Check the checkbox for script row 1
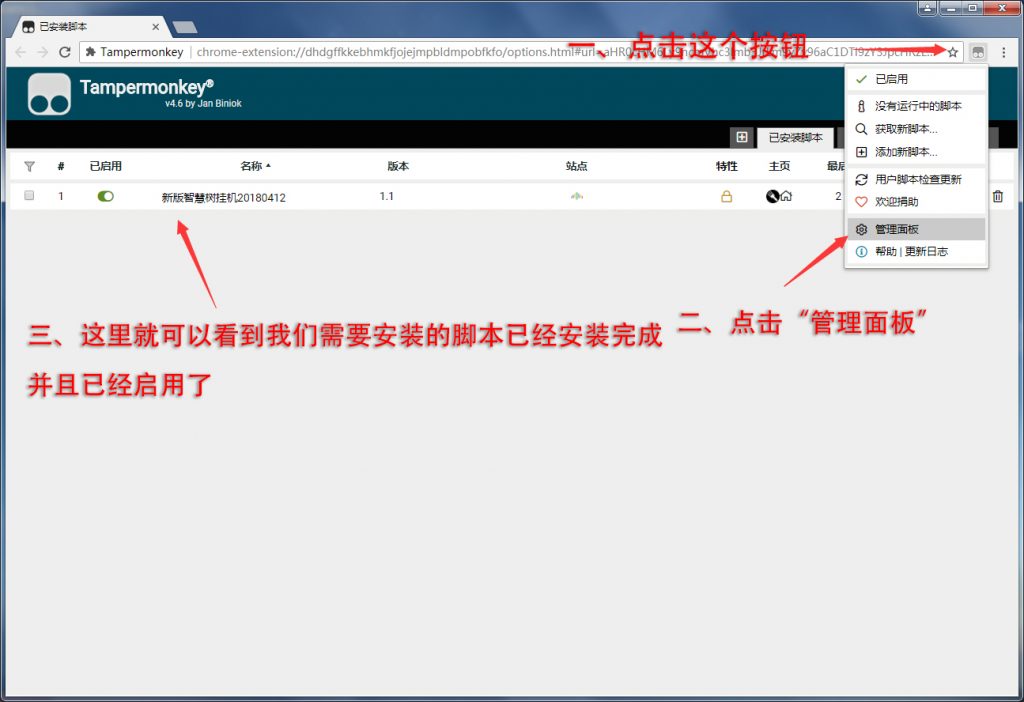The image size is (1024, 702). point(29,195)
